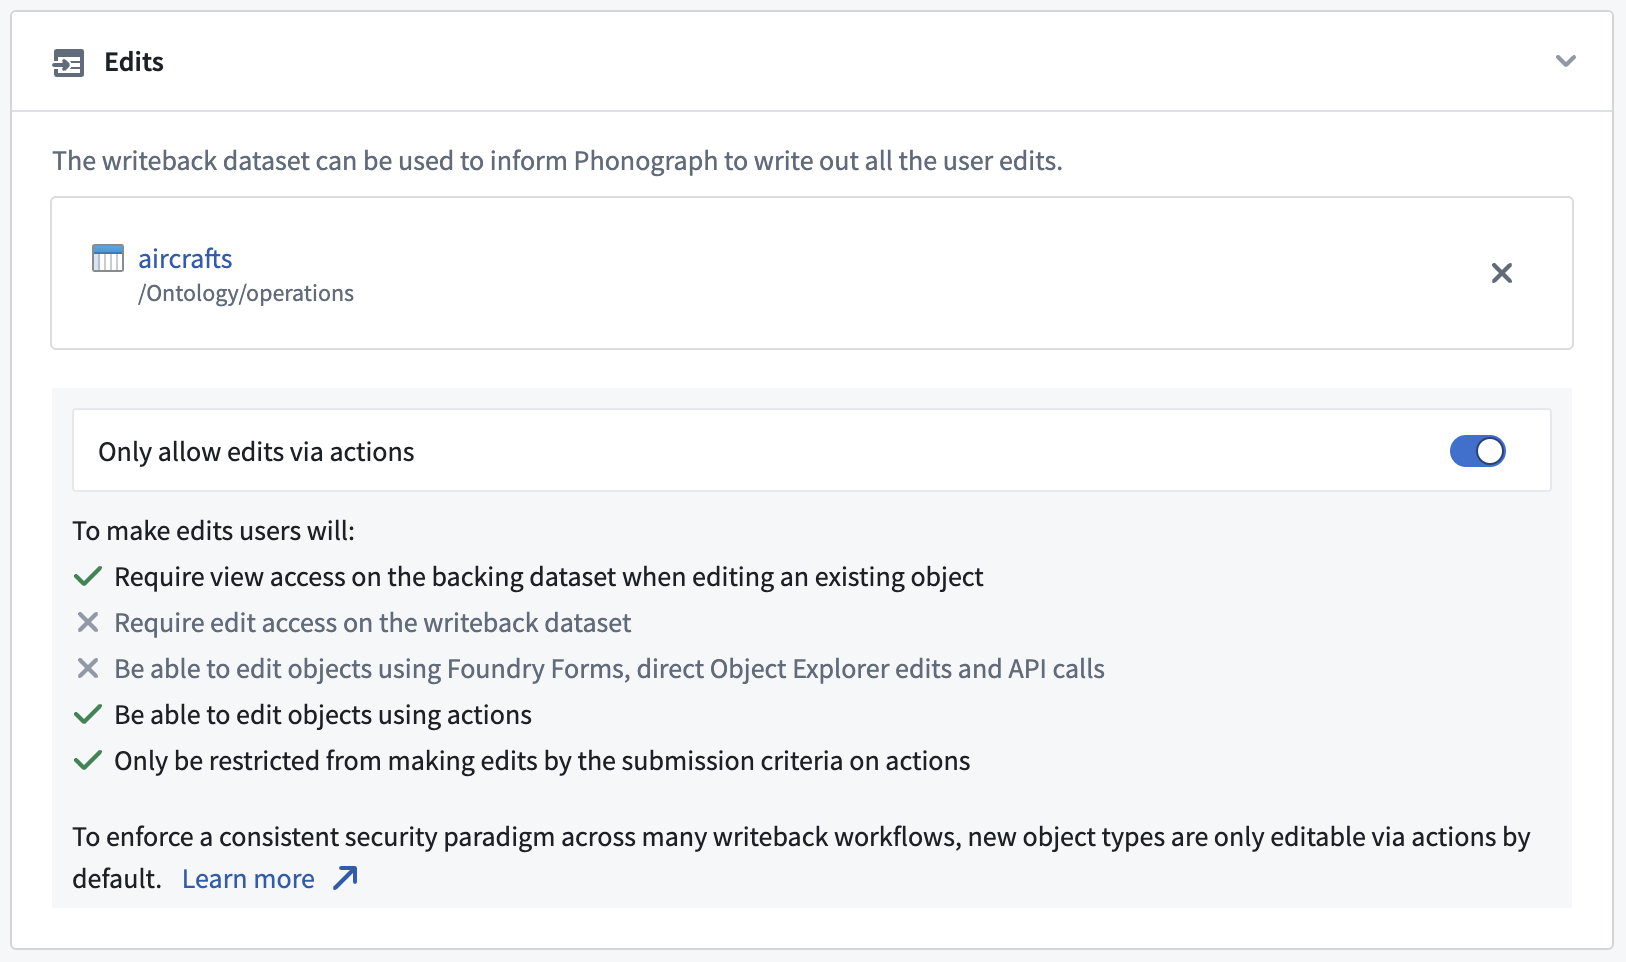
Task: Click the external arrow after Learn more
Action: tap(345, 878)
